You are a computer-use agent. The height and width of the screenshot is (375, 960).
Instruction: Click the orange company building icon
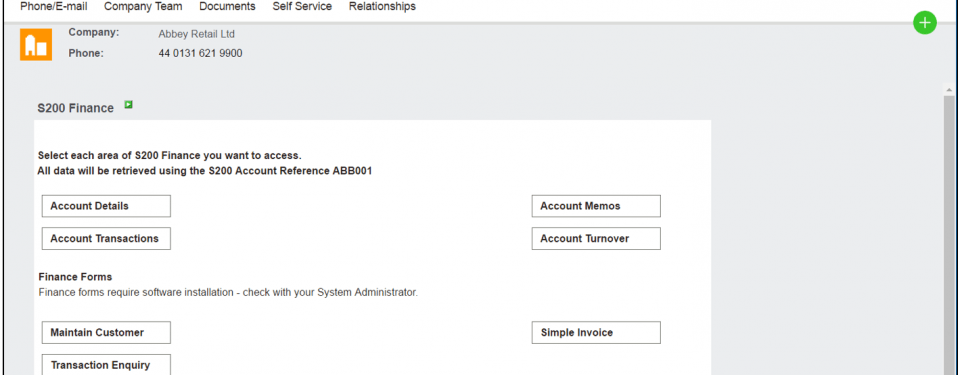36,45
